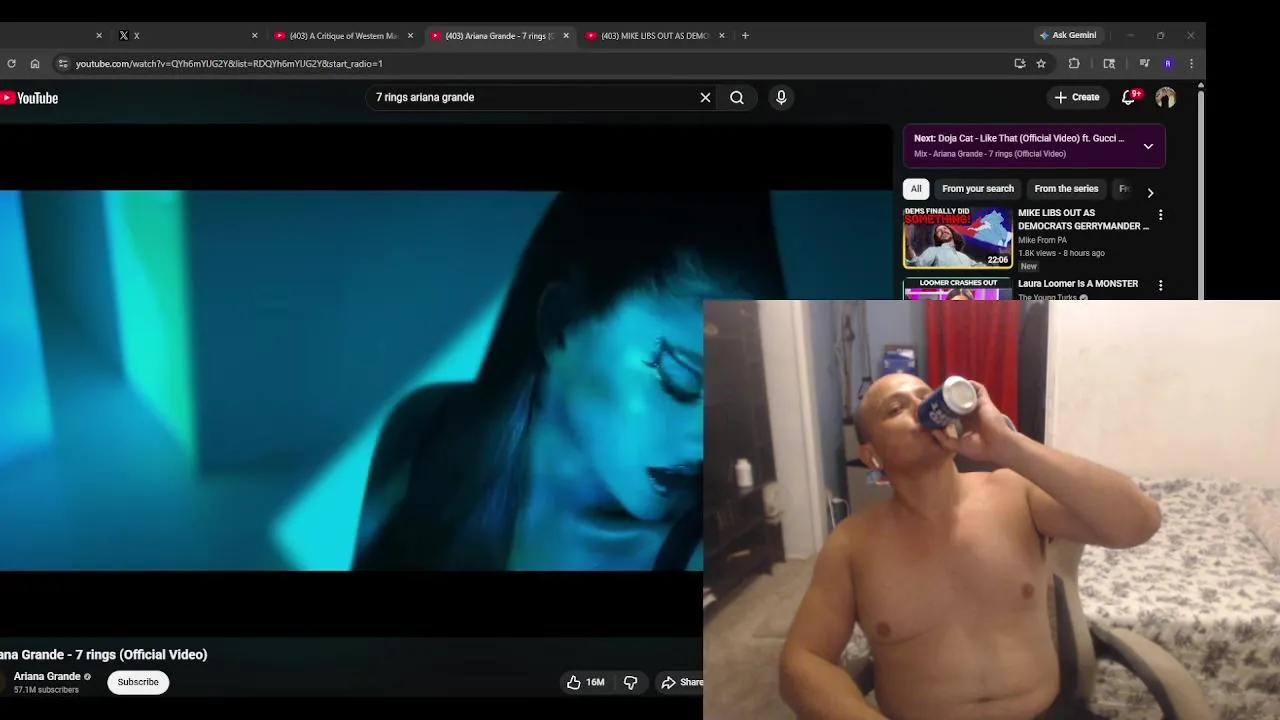1280x720 pixels.
Task: Open the Ariana Grande channel link
Action: coord(47,676)
